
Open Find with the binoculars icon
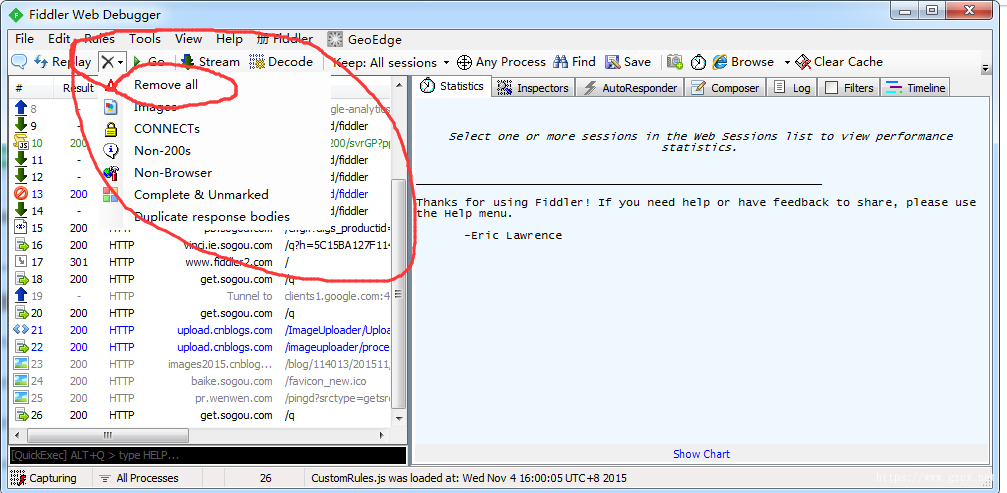pos(575,62)
